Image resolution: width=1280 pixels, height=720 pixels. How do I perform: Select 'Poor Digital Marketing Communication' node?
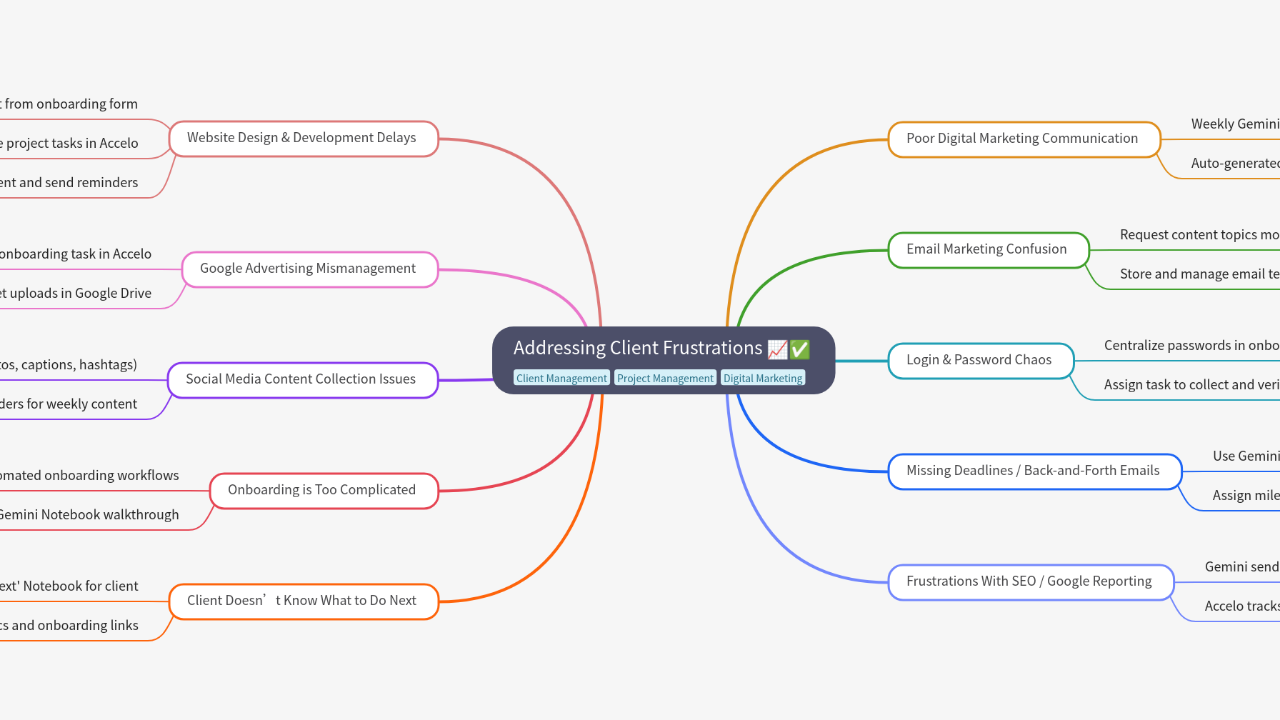tap(1023, 139)
